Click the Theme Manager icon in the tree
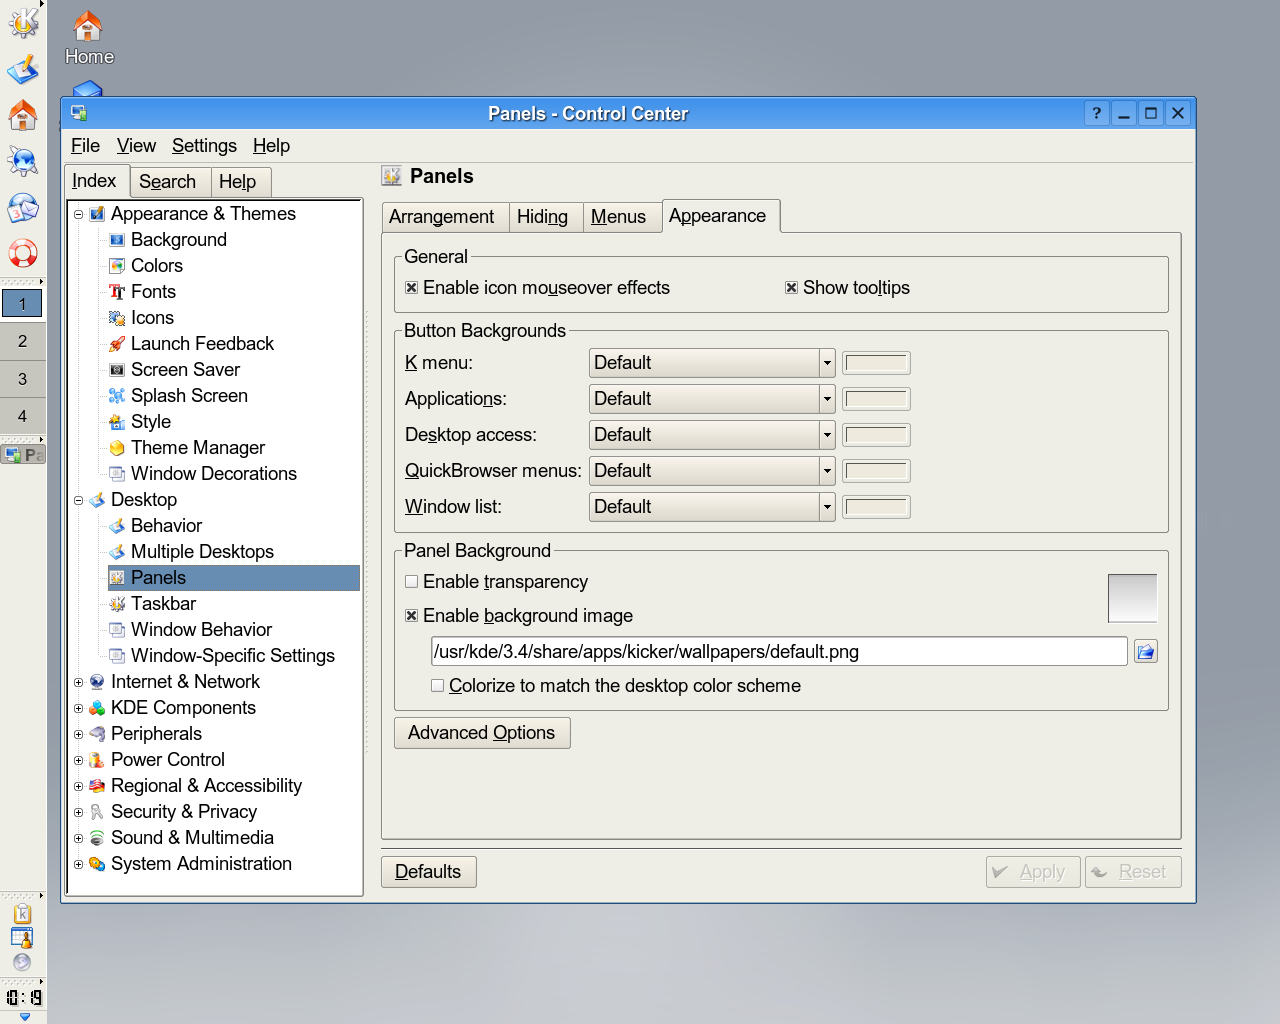Screen dimensions: 1280x1024 117,448
